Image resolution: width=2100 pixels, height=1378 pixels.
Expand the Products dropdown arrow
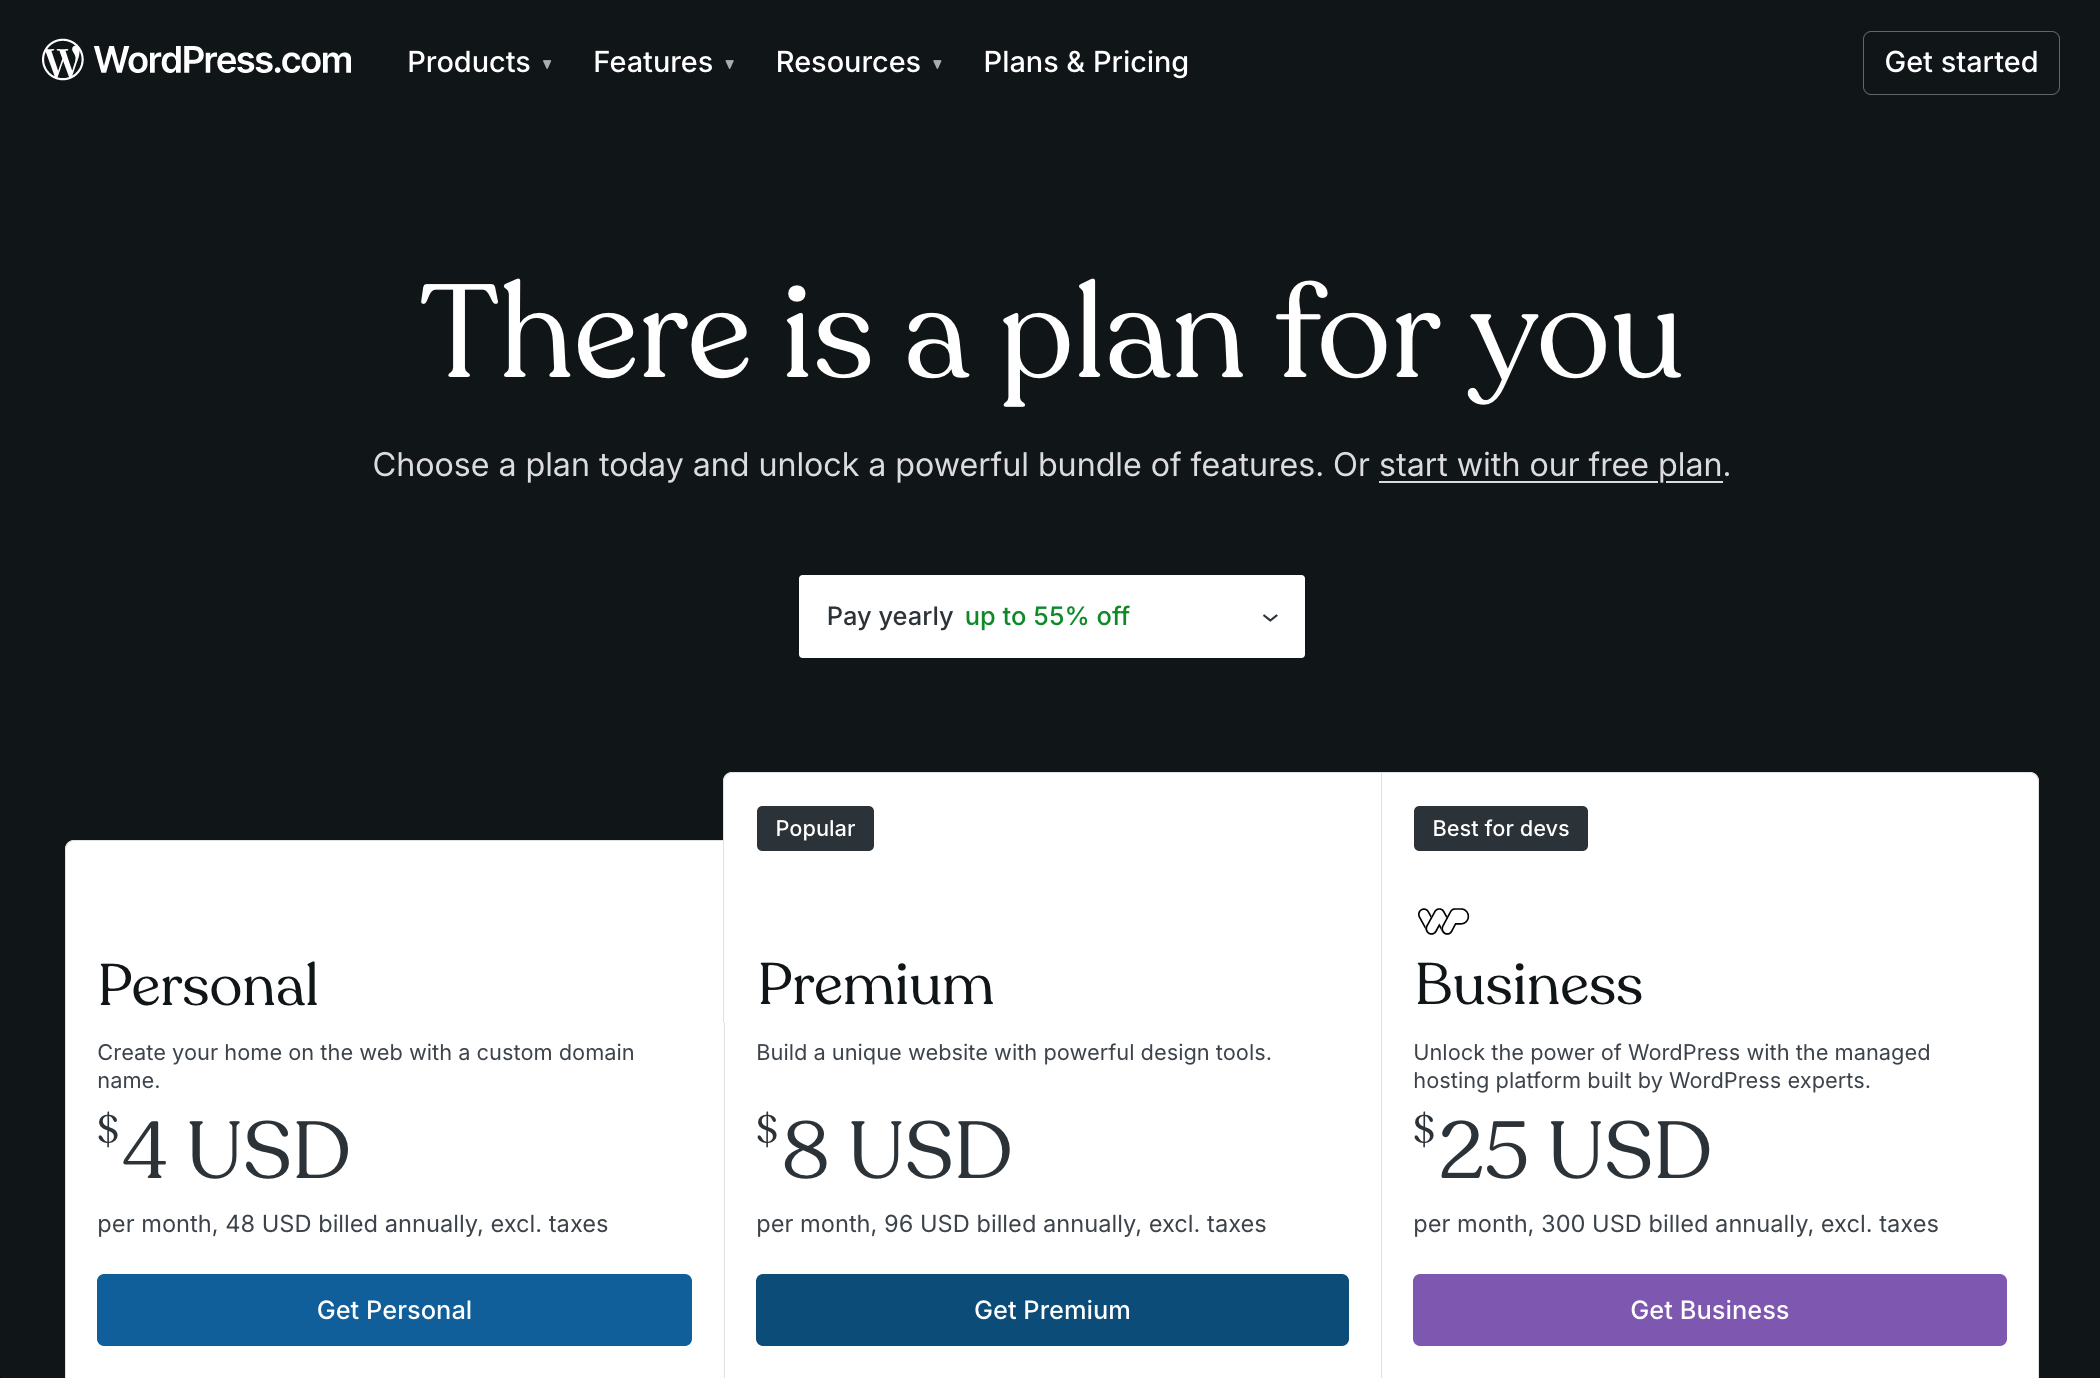click(547, 63)
